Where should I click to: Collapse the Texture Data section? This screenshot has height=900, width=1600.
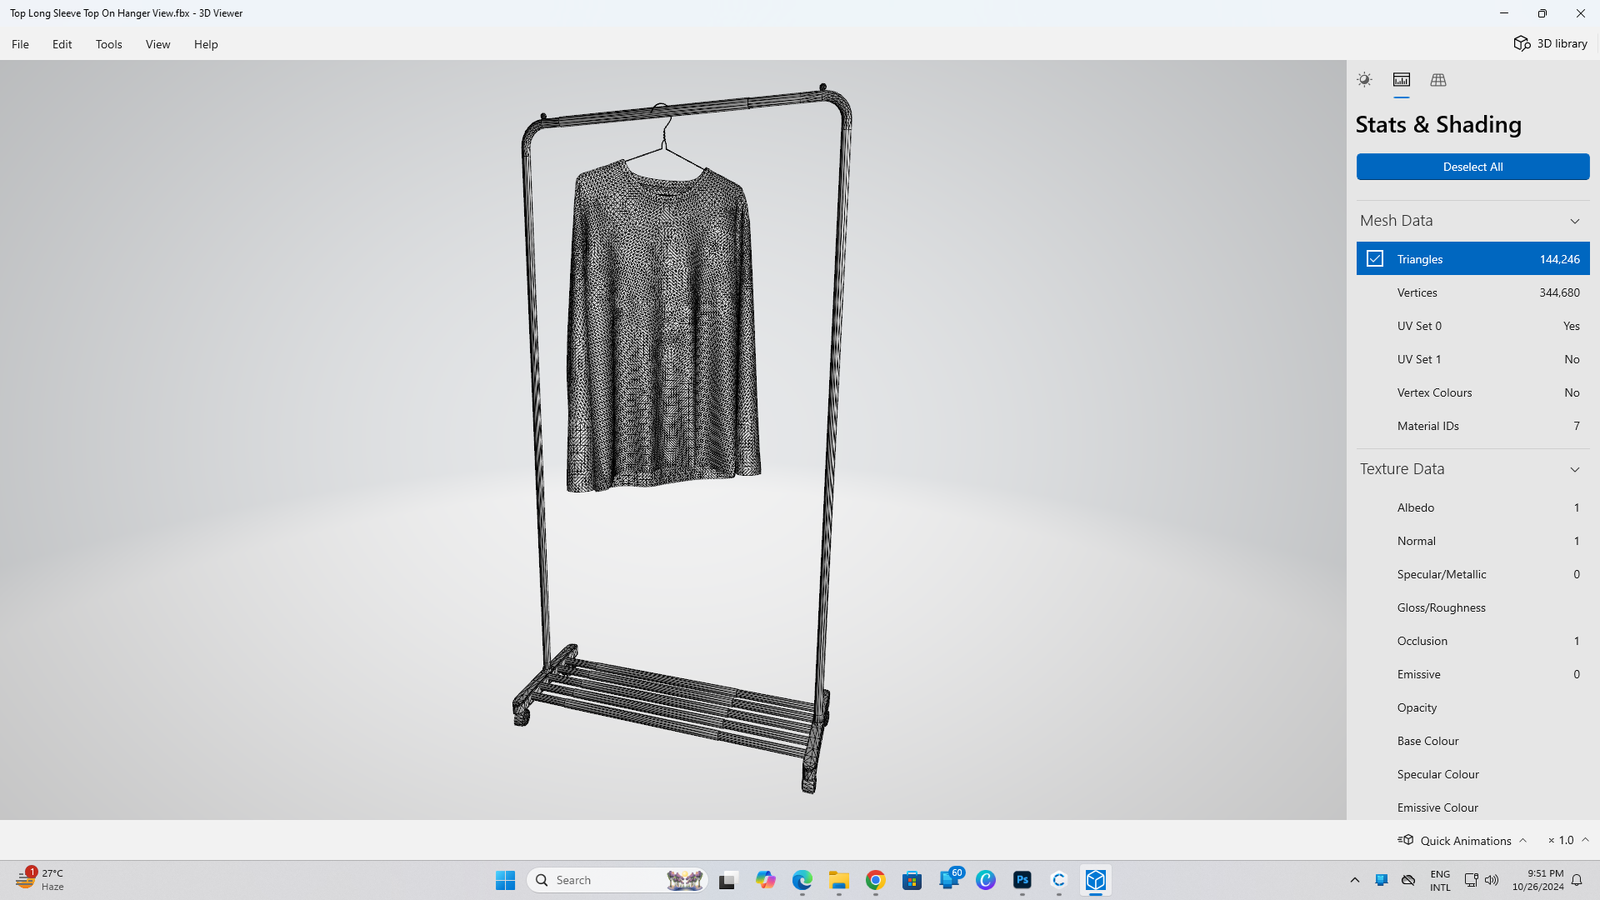(x=1575, y=469)
